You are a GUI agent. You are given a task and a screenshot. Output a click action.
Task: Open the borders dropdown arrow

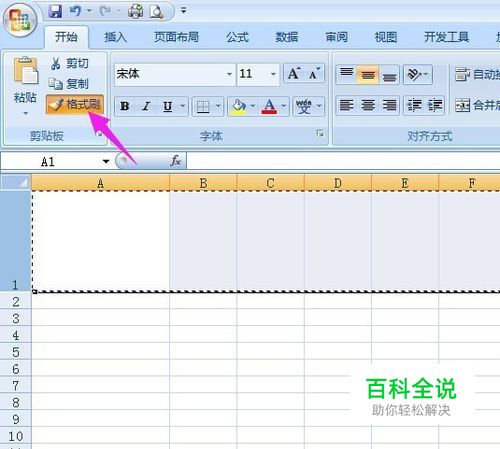tap(218, 106)
